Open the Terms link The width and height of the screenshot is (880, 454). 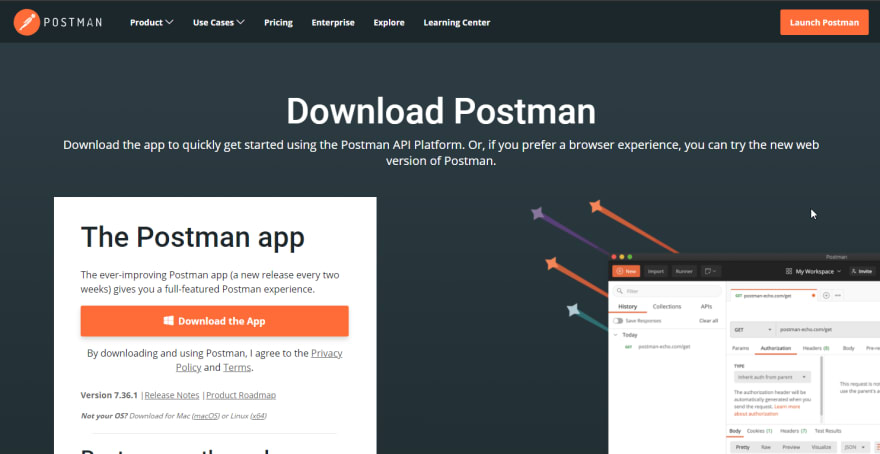[x=237, y=368]
